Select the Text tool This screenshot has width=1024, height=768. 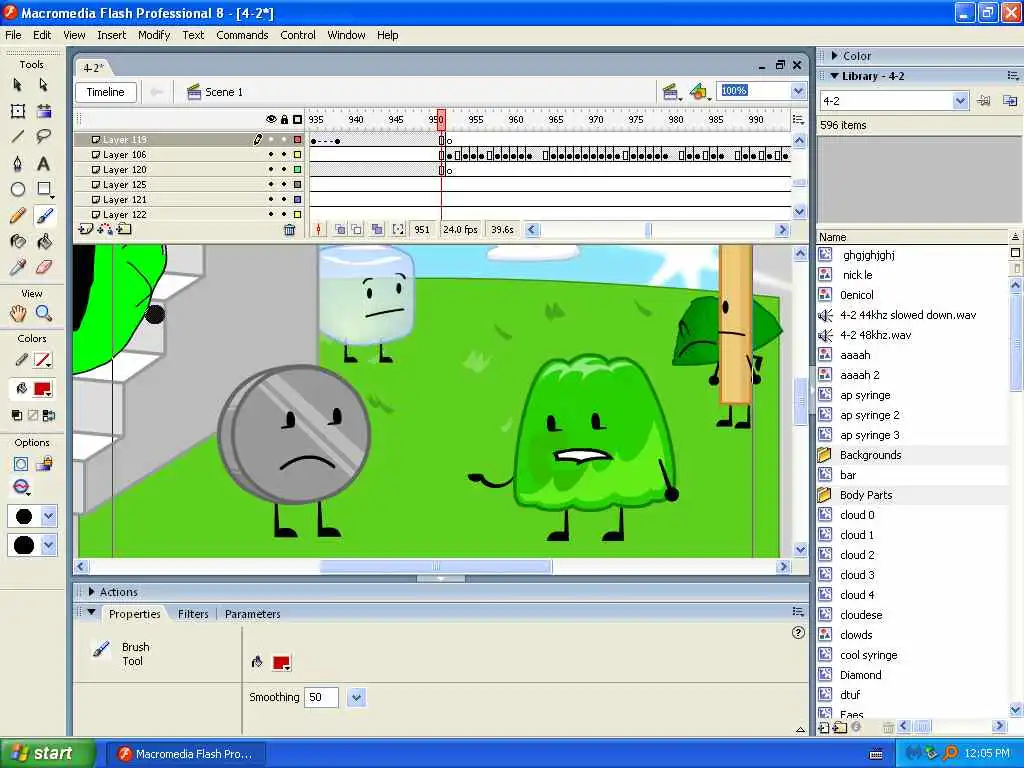point(44,163)
